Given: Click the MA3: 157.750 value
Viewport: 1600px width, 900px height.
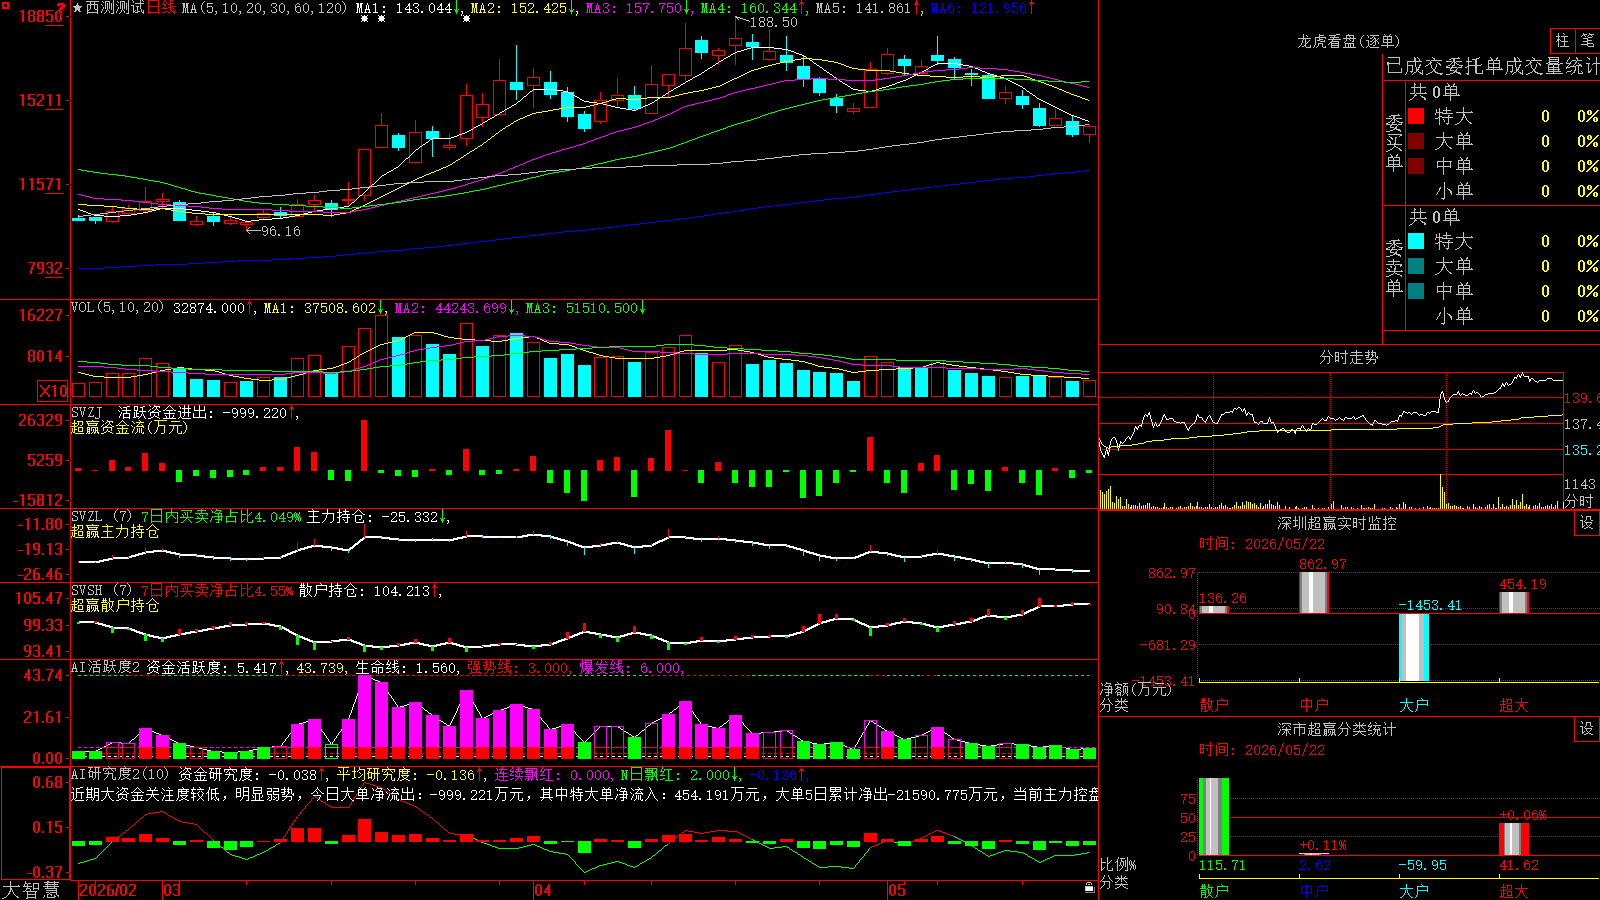Looking at the screenshot, I should (x=634, y=8).
